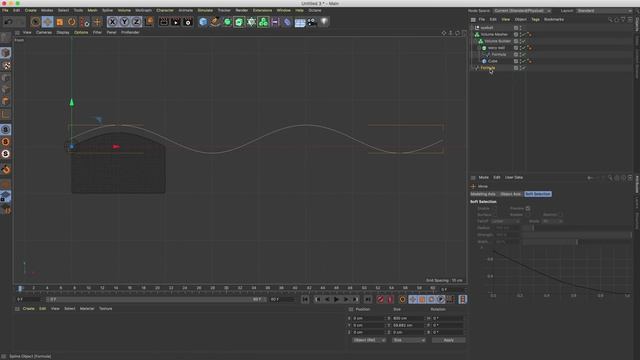Toggle the Y axis lock

pos(124,22)
